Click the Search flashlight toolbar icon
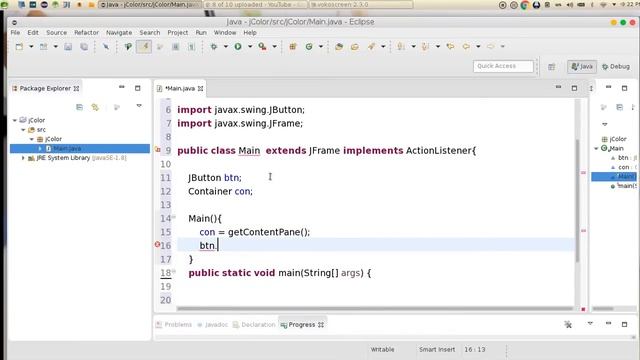The height and width of the screenshot is (360, 640). click(x=371, y=47)
